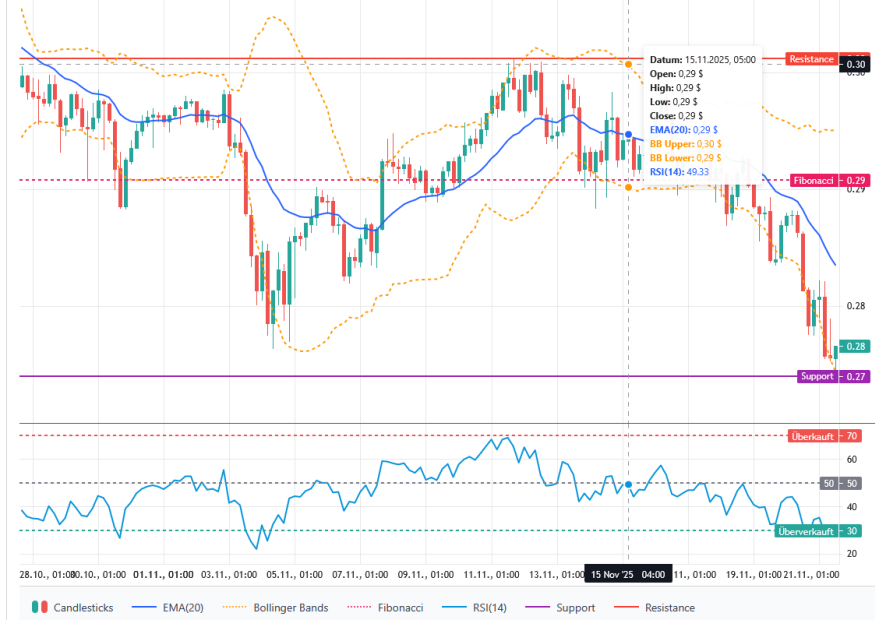Image resolution: width=879 pixels, height=620 pixels.
Task: Click the green 0.28 current price tag
Action: coord(857,347)
